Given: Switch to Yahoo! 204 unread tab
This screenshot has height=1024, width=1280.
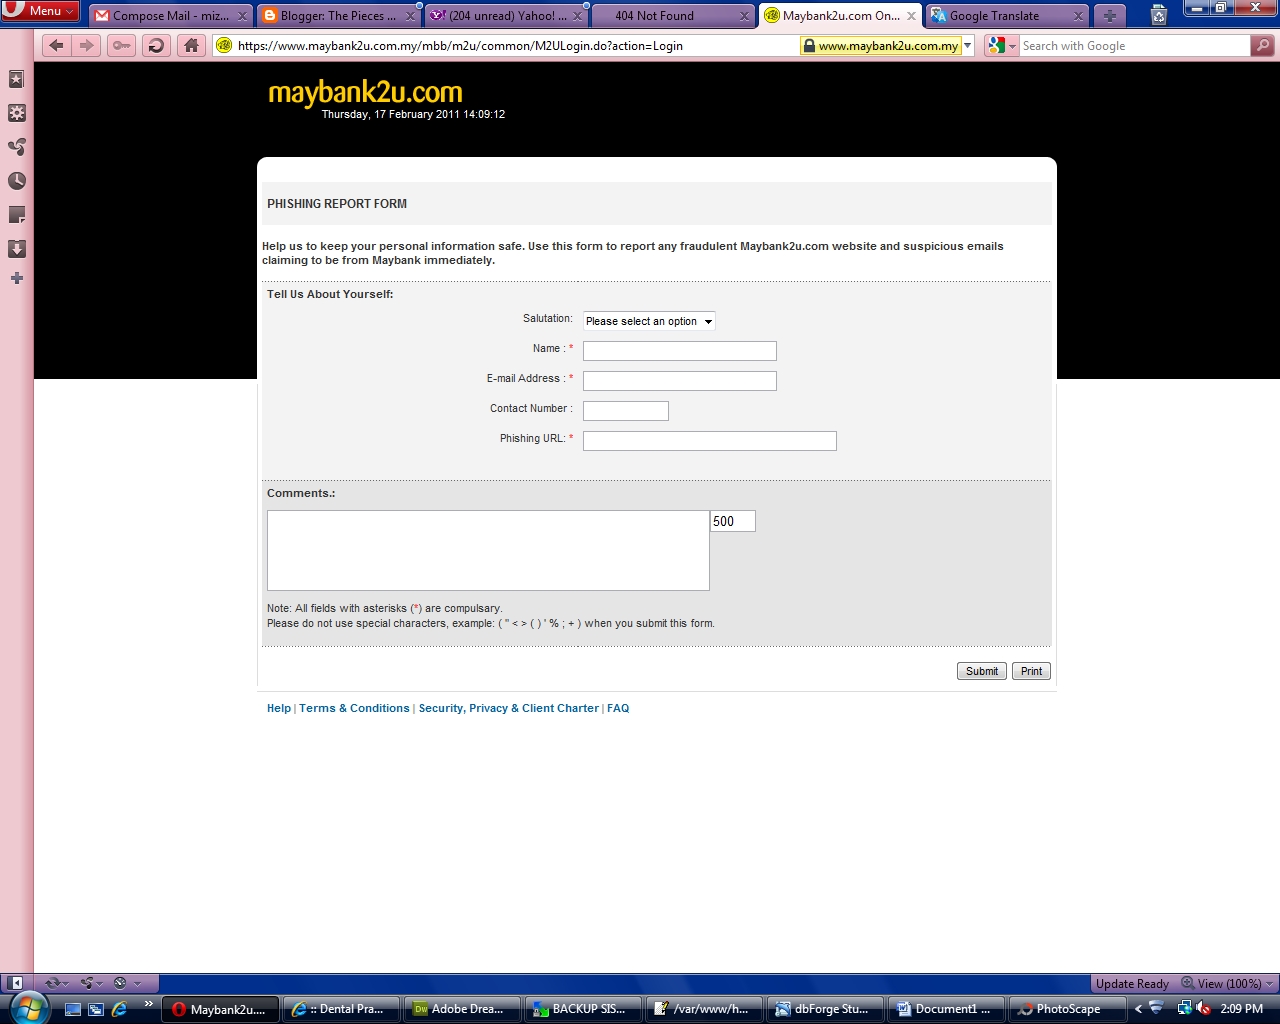Looking at the screenshot, I should [506, 15].
